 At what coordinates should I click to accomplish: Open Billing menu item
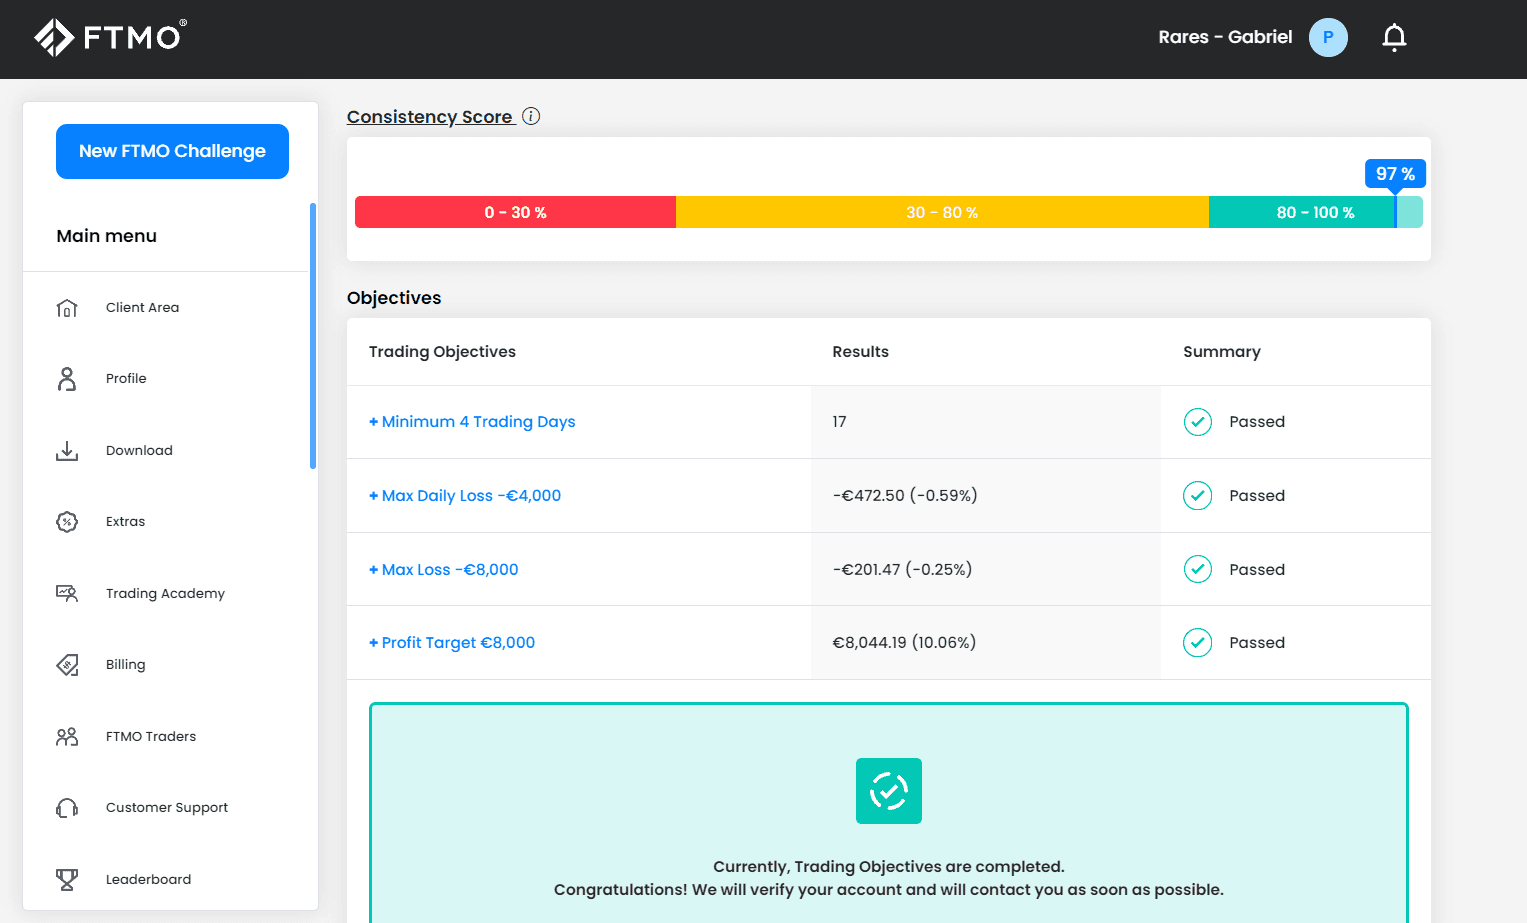pos(125,665)
